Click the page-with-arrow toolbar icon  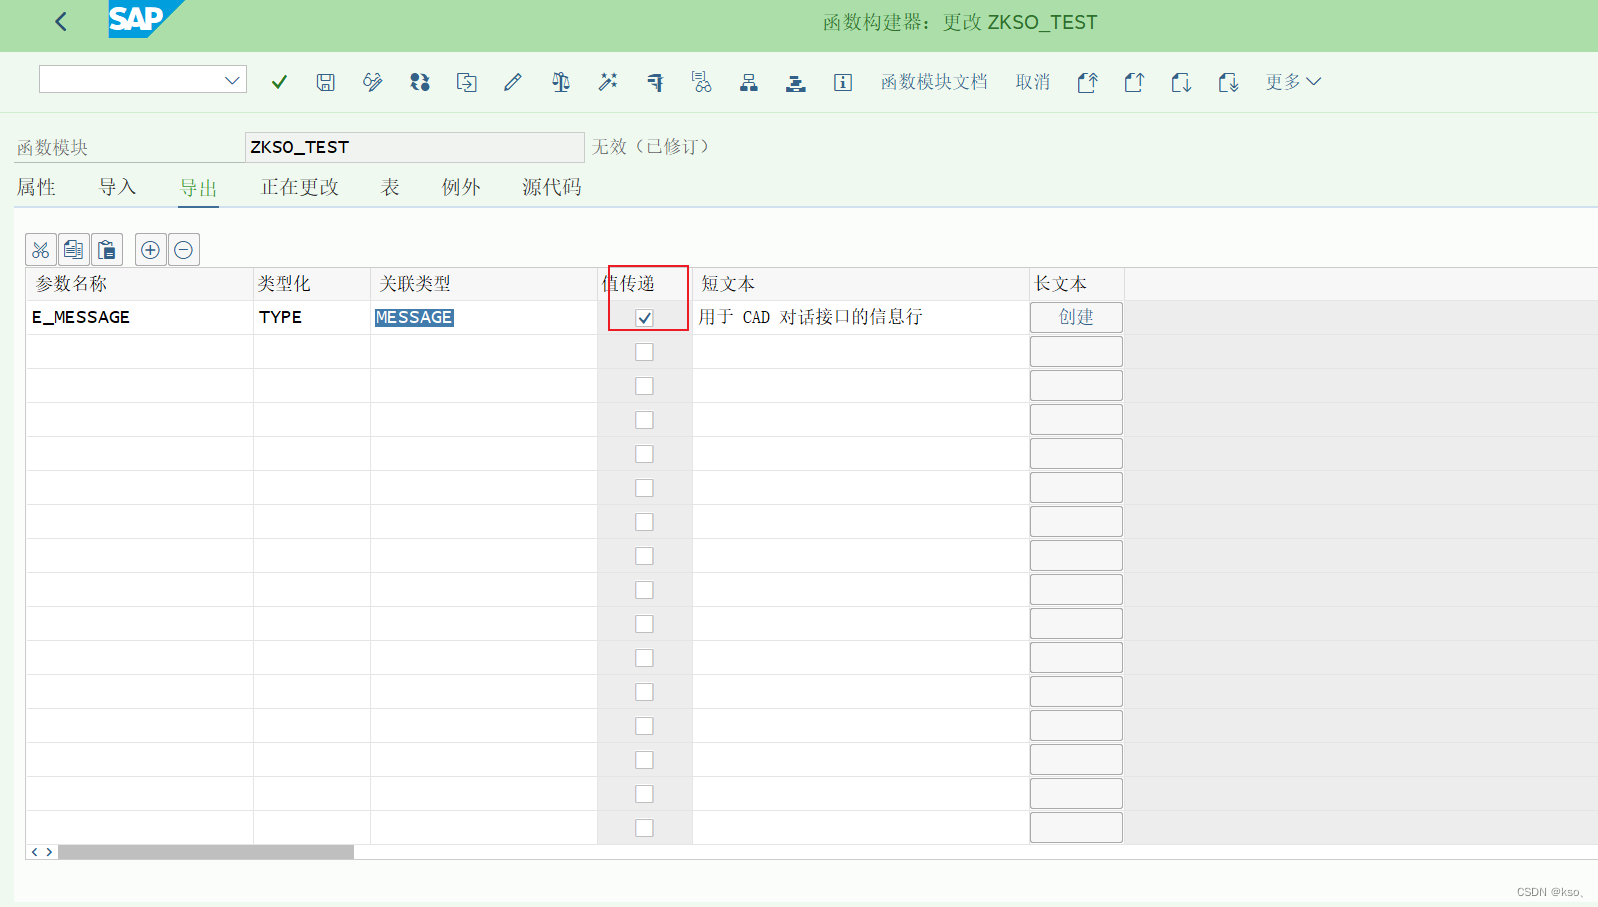(x=467, y=82)
